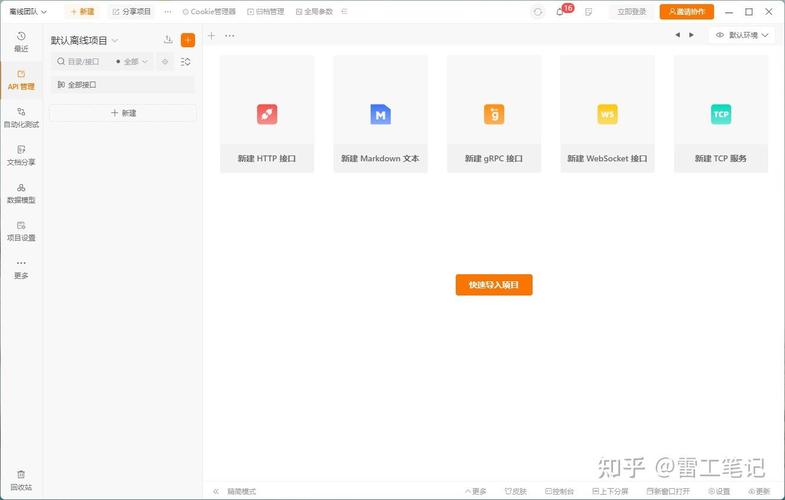Open the 新建 TCP 服务 card
Screen dimensions: 785x500
721,114
